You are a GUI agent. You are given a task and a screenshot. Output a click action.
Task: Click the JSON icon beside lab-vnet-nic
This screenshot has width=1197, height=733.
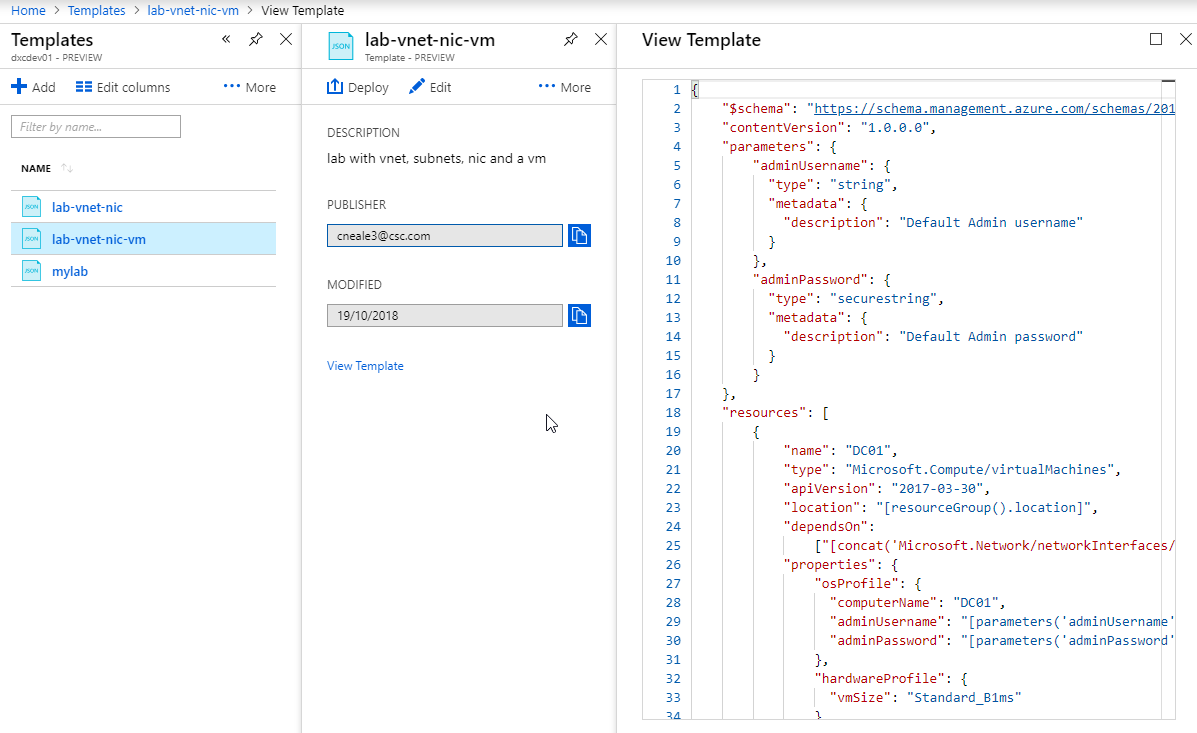click(x=31, y=207)
